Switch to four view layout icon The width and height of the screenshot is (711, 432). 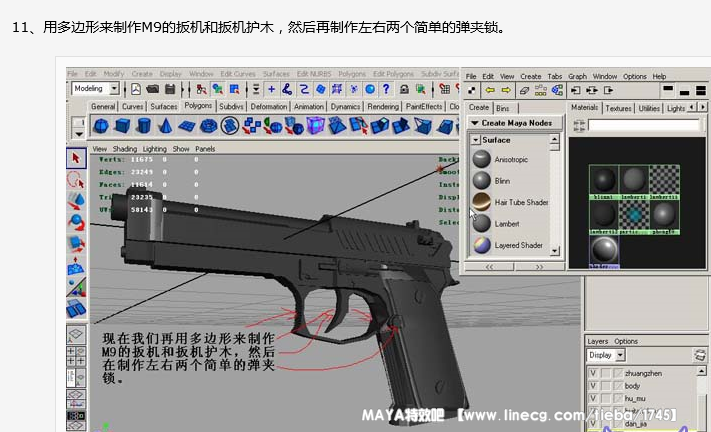click(76, 356)
